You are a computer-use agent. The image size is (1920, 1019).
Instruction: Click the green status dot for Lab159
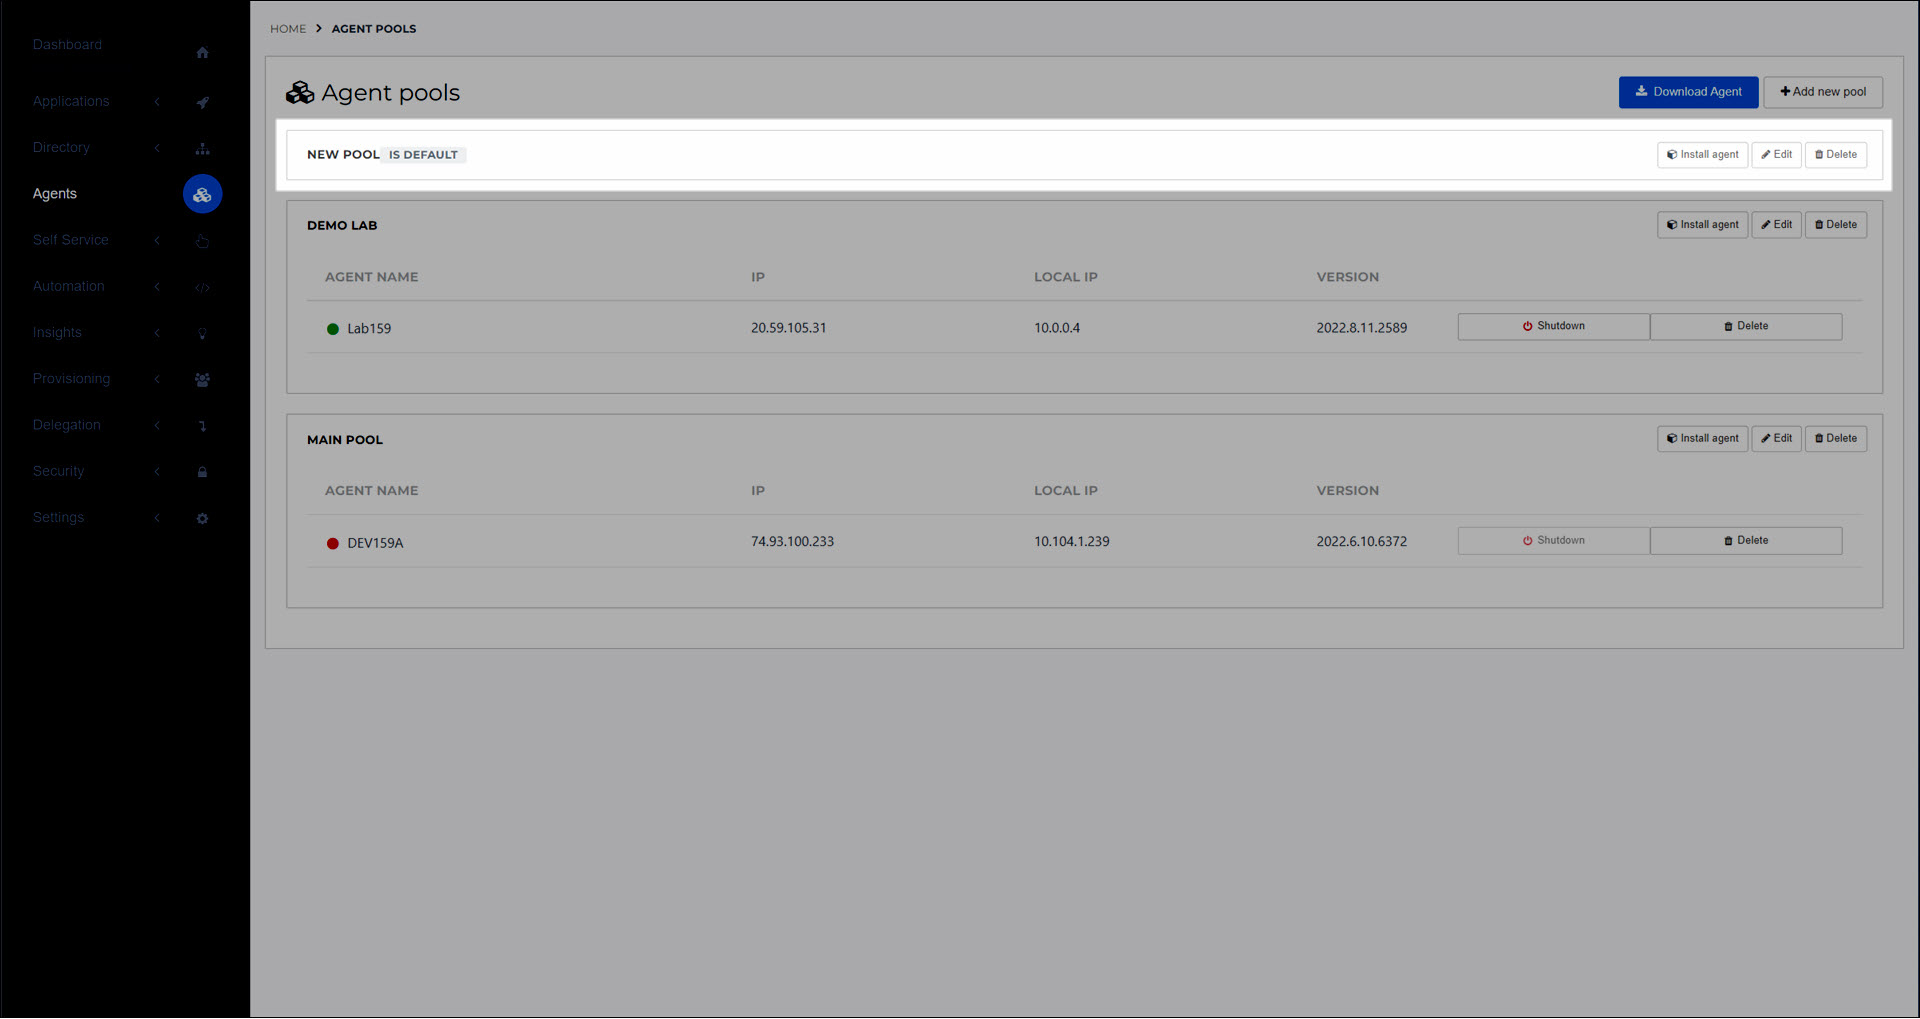coord(333,329)
